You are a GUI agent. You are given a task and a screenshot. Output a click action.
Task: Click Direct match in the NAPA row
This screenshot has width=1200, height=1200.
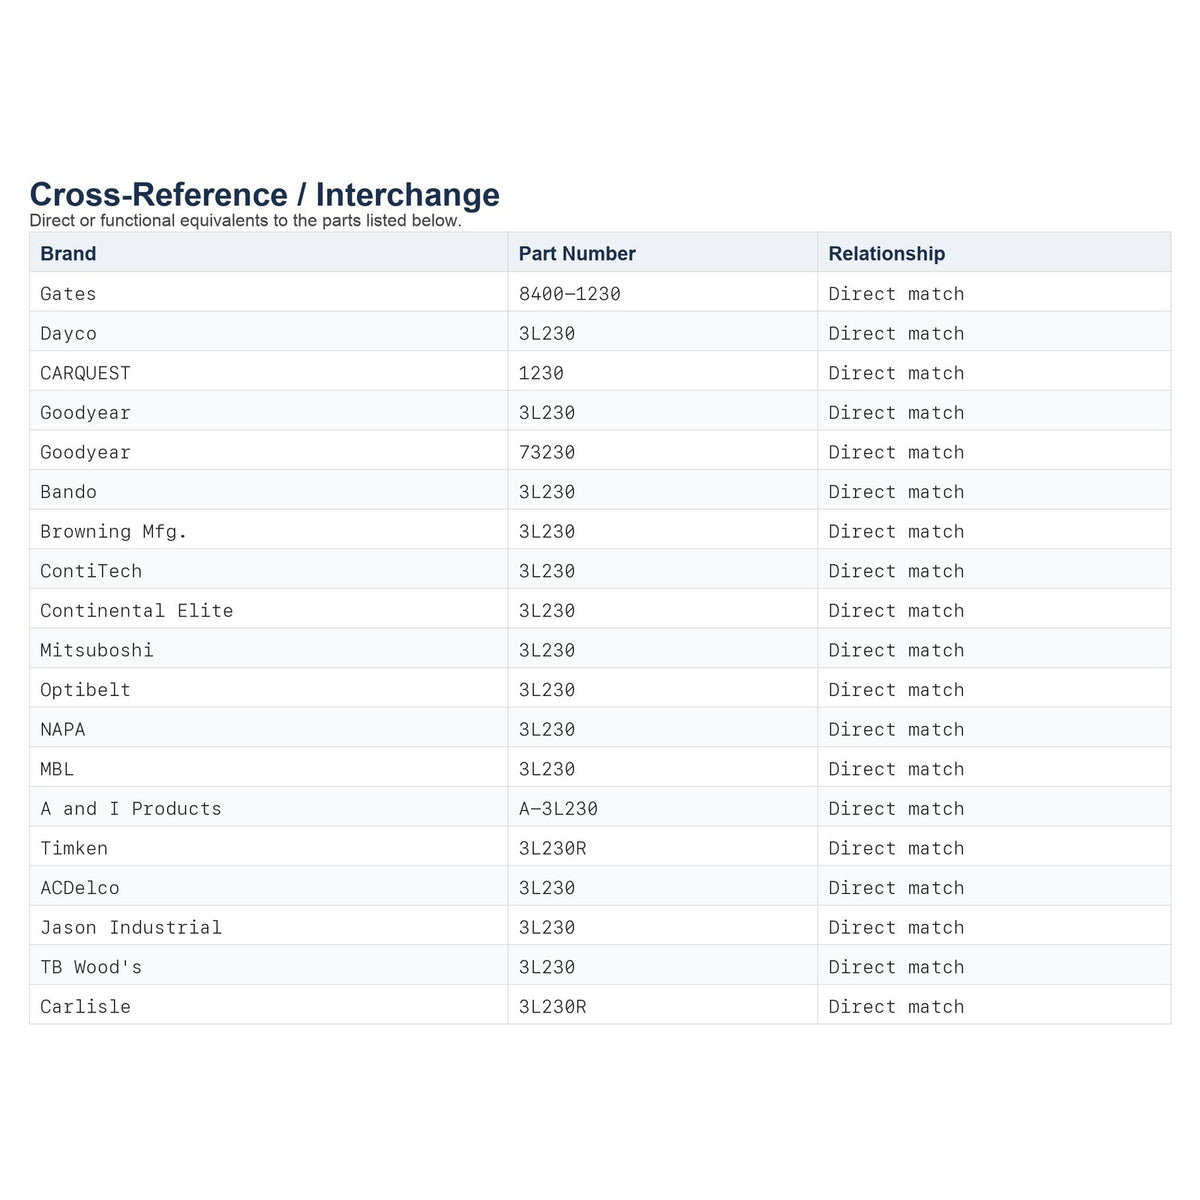[x=897, y=730]
